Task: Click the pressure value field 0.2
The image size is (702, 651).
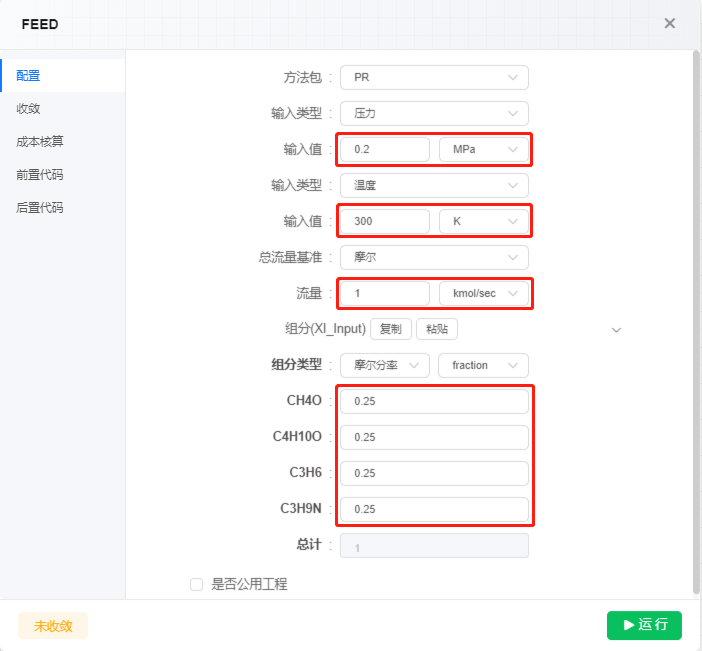Action: pos(385,150)
